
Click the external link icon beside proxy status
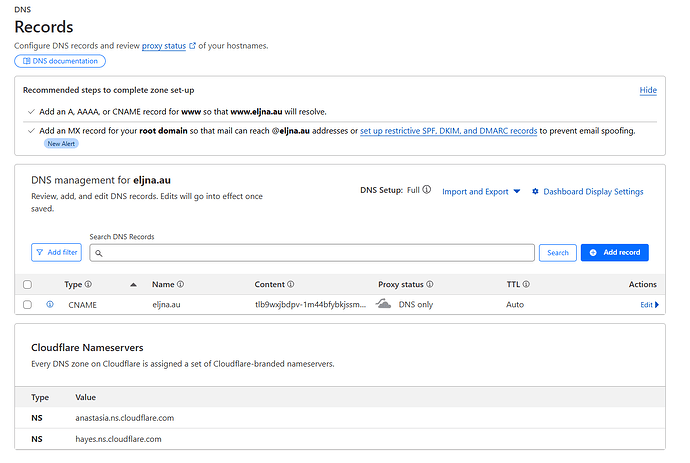coord(192,46)
